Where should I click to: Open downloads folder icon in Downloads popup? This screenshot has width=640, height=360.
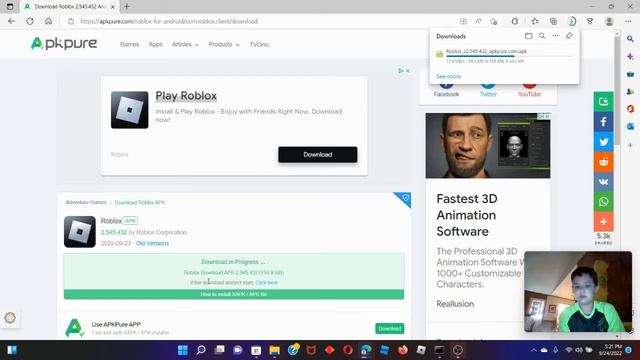tap(529, 36)
